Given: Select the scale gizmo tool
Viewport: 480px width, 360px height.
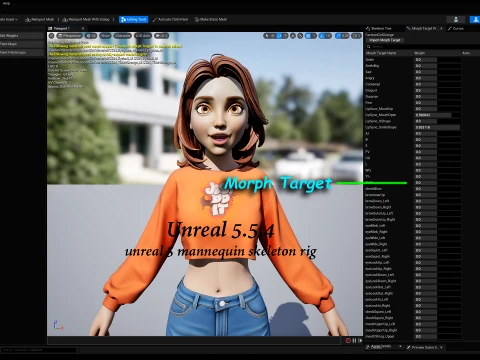Looking at the screenshot, I should click(285, 36).
